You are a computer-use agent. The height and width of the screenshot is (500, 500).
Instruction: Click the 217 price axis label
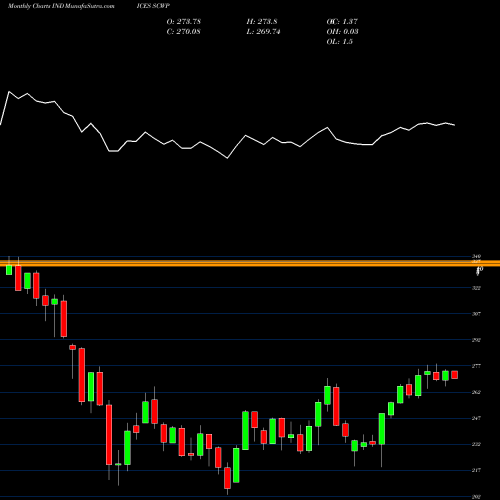(476, 470)
